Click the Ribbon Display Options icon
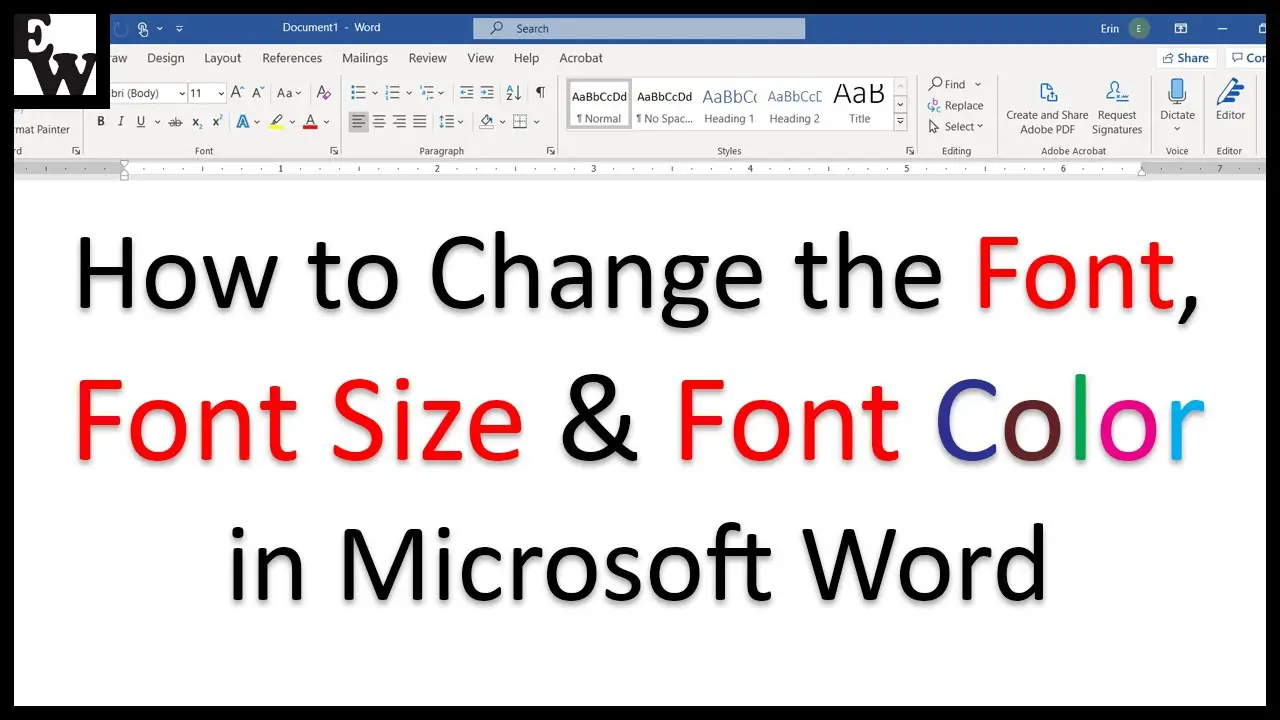The image size is (1280, 720). [x=1181, y=29]
